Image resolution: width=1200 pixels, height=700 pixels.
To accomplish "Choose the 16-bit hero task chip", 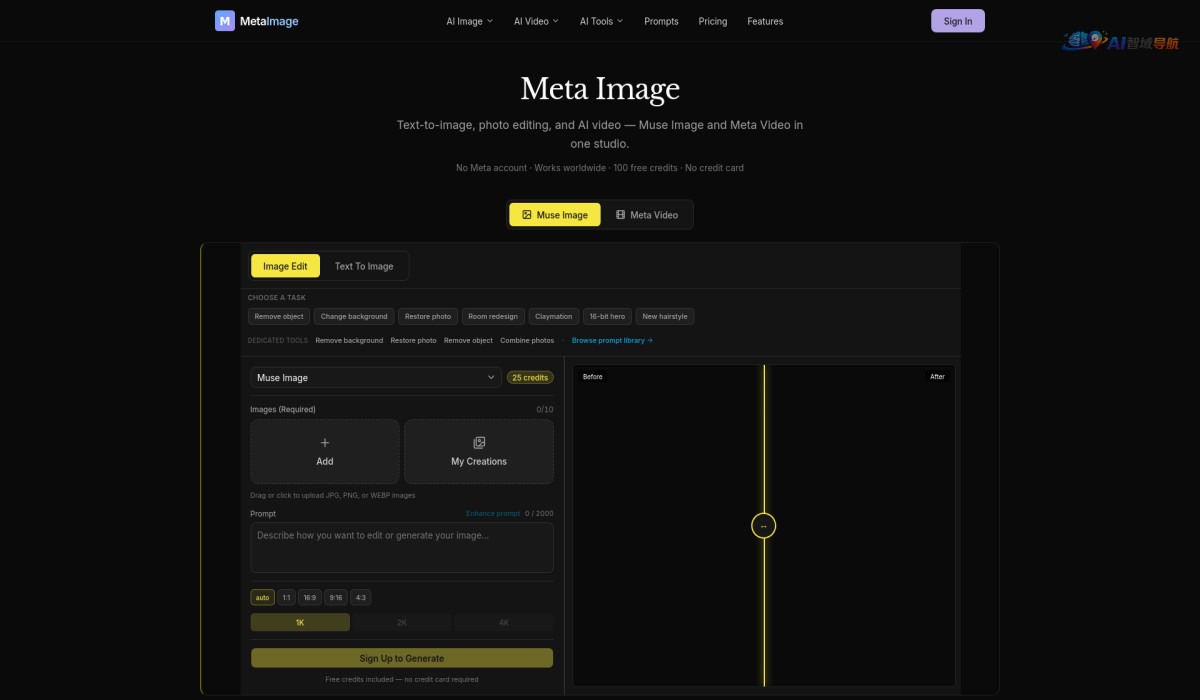I will click(607, 316).
